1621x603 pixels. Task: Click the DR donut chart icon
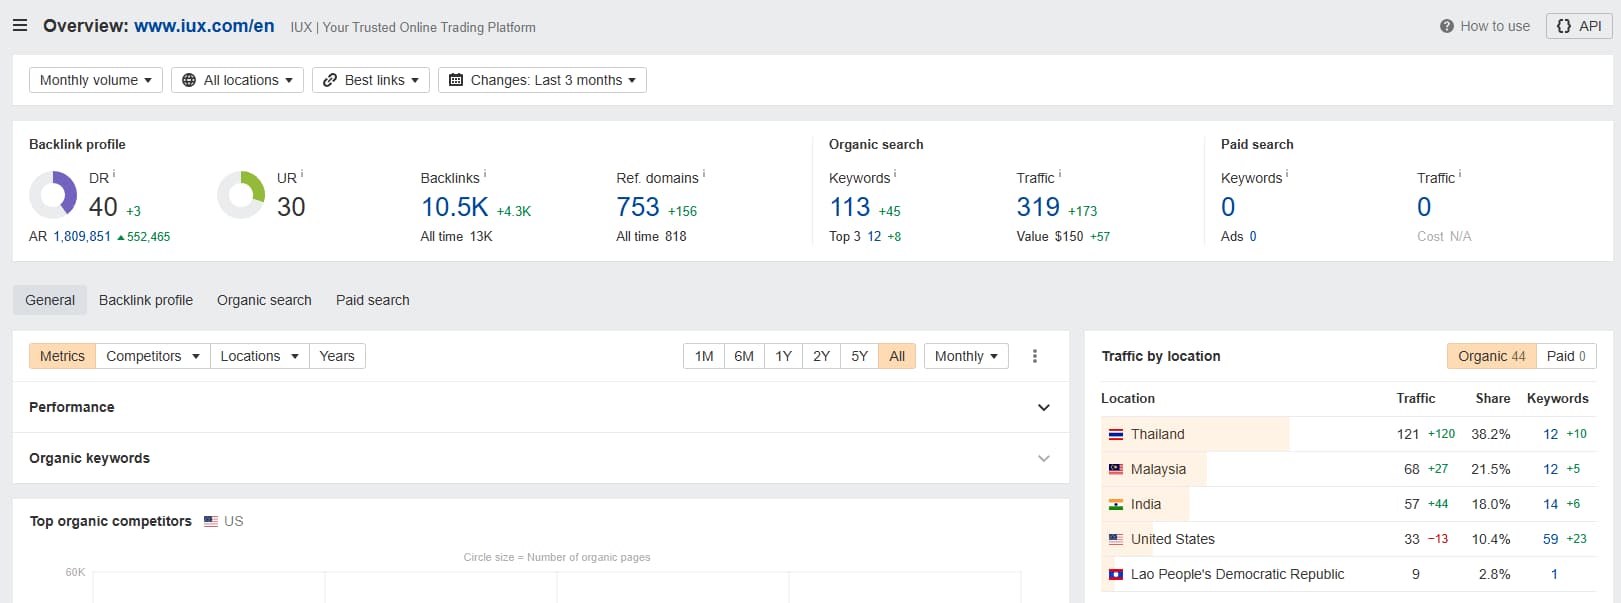53,194
